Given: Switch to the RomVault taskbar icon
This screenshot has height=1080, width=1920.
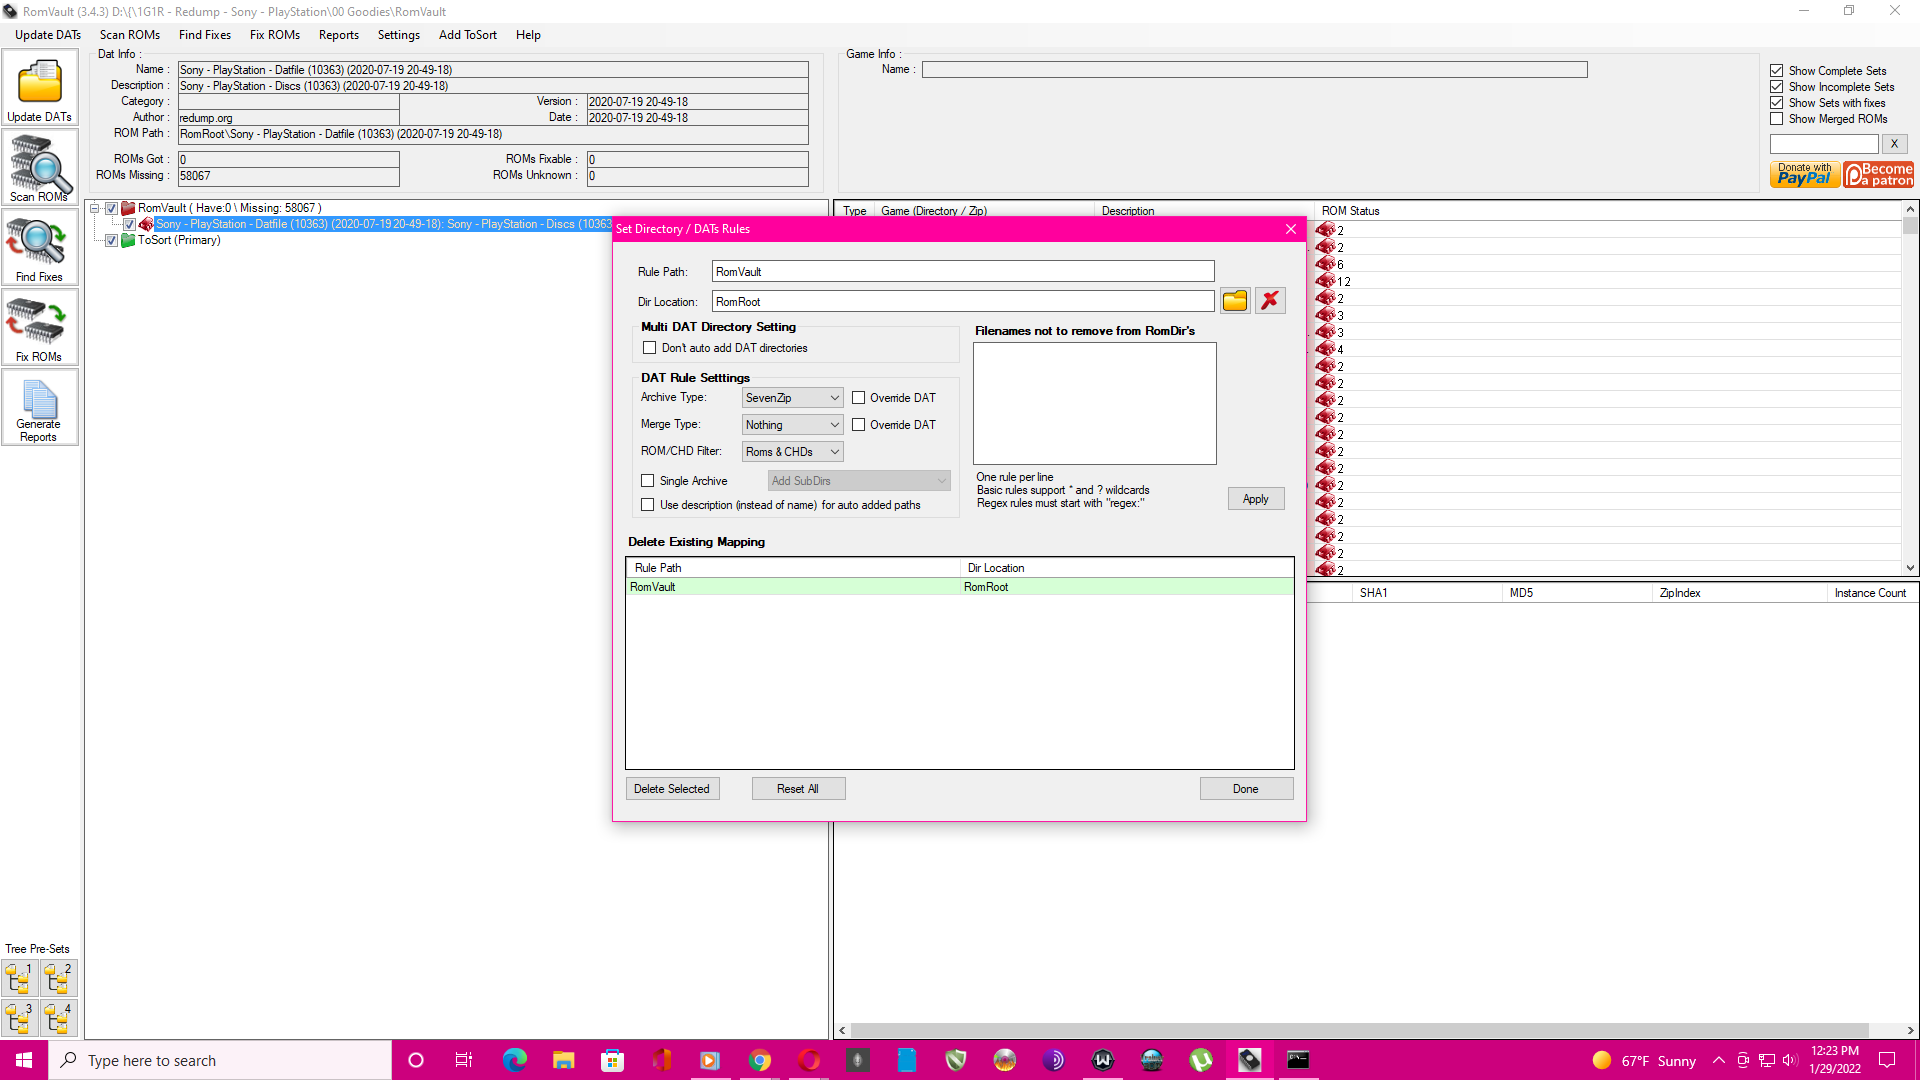Looking at the screenshot, I should pyautogui.click(x=1250, y=1060).
